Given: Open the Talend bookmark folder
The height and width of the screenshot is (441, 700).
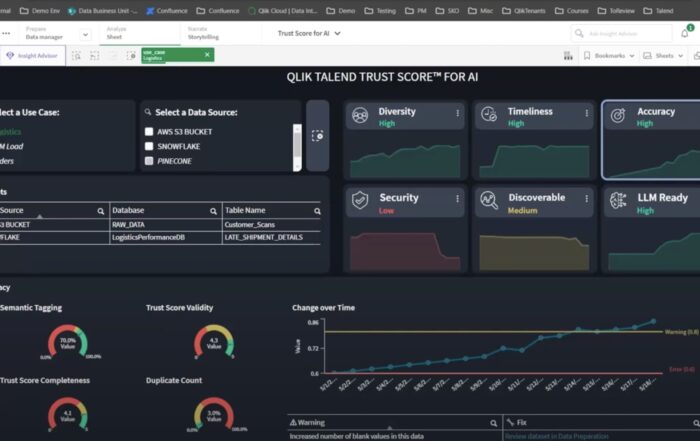Looking at the screenshot, I should pyautogui.click(x=658, y=10).
